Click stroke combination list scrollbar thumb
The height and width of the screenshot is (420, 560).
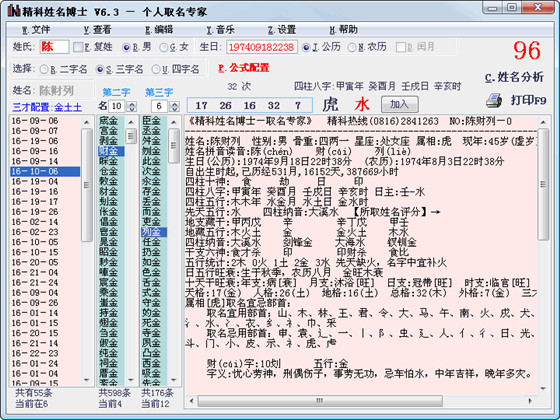click(x=87, y=185)
